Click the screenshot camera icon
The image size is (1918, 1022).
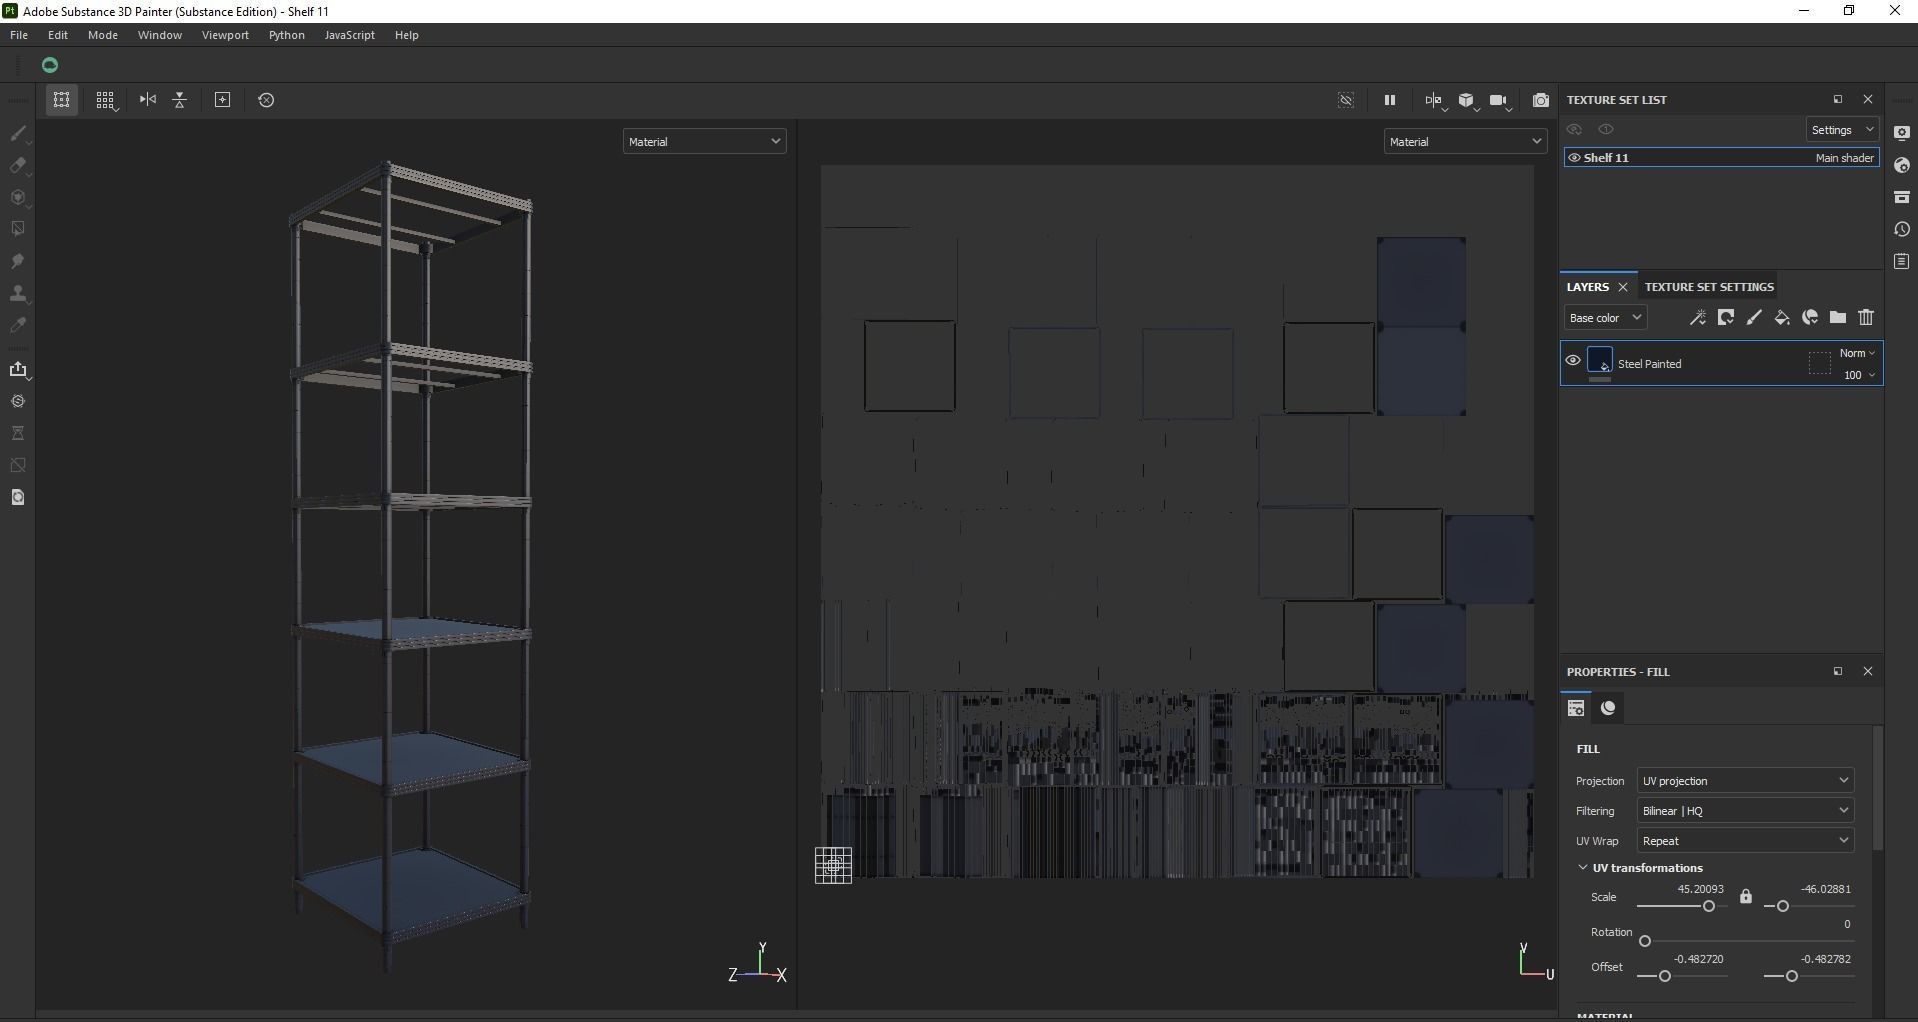[x=1541, y=100]
